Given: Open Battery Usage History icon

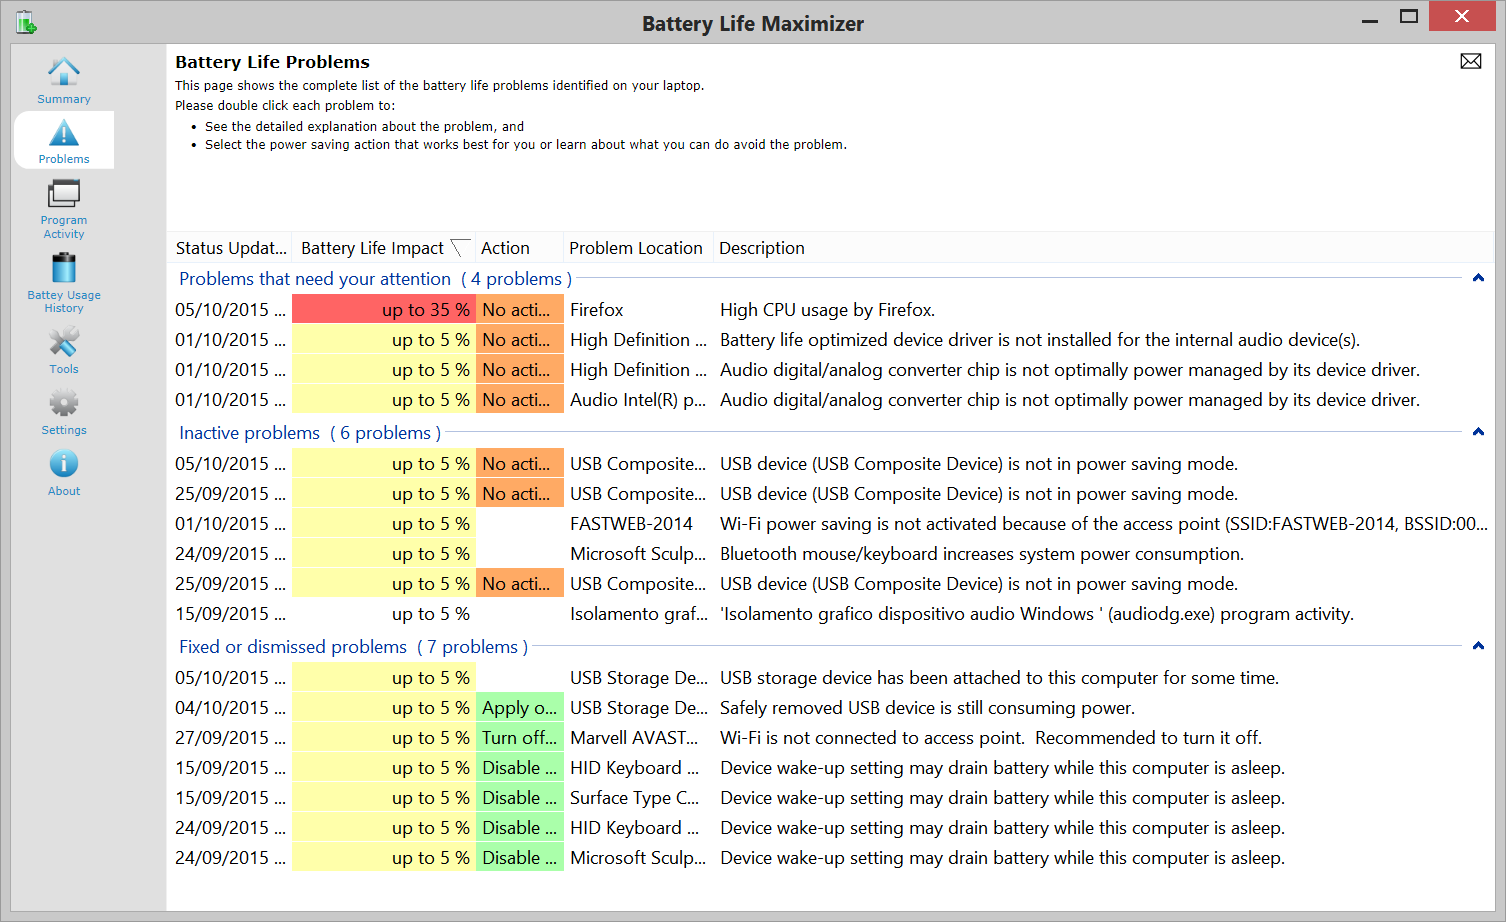Looking at the screenshot, I should click(64, 269).
